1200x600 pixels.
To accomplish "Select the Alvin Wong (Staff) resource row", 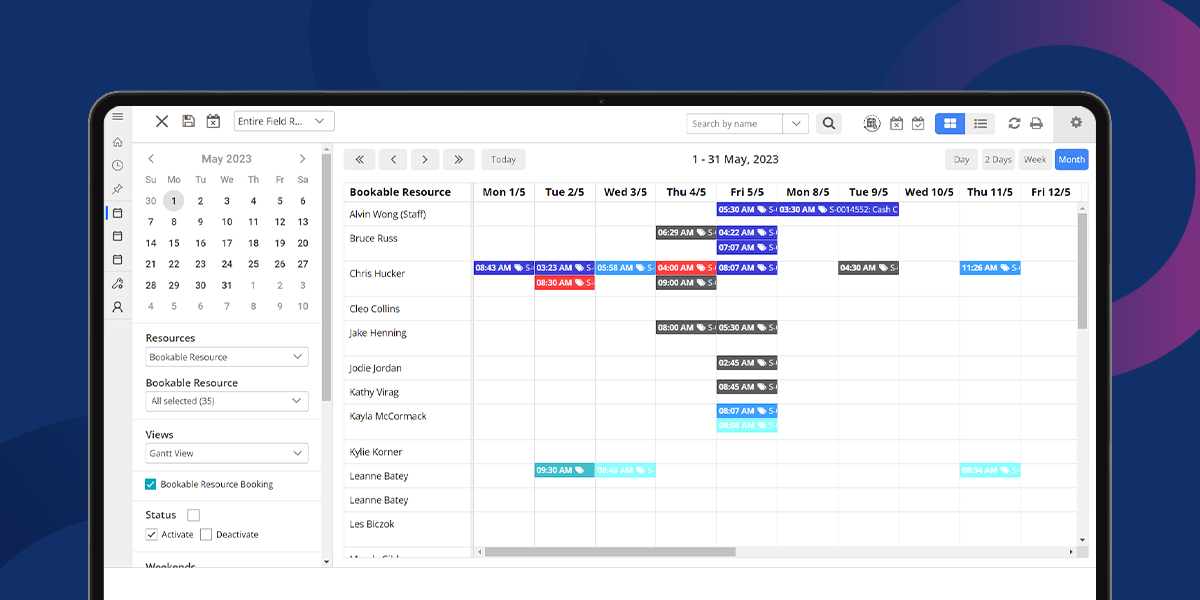I will point(408,214).
